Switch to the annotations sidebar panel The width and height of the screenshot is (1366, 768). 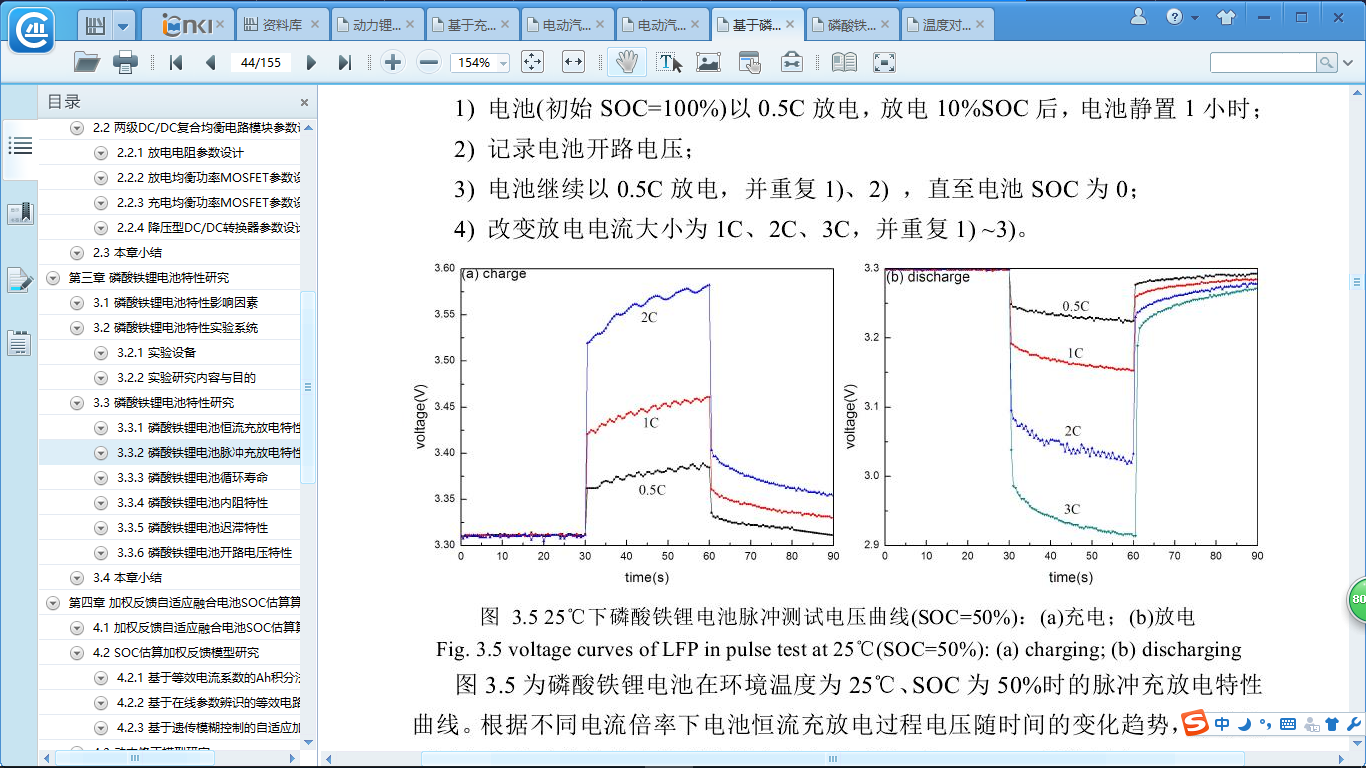pos(20,279)
